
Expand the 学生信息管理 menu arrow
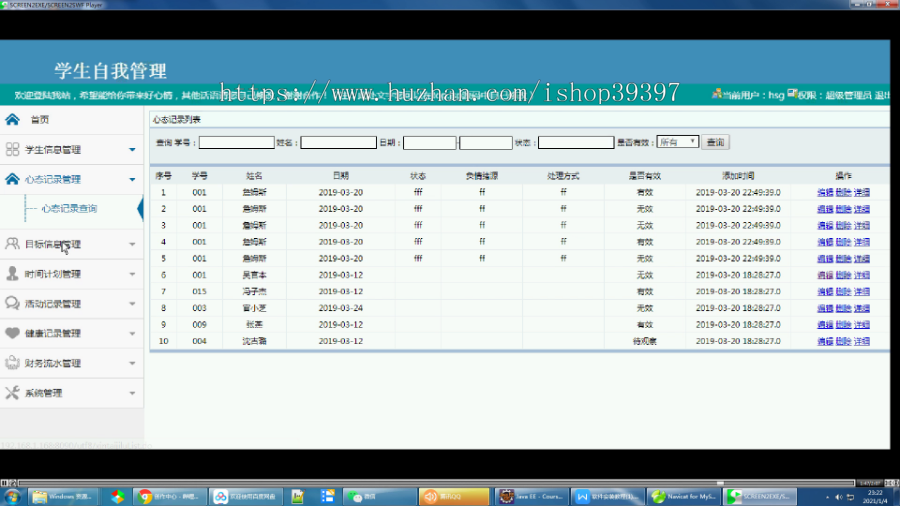[132, 150]
